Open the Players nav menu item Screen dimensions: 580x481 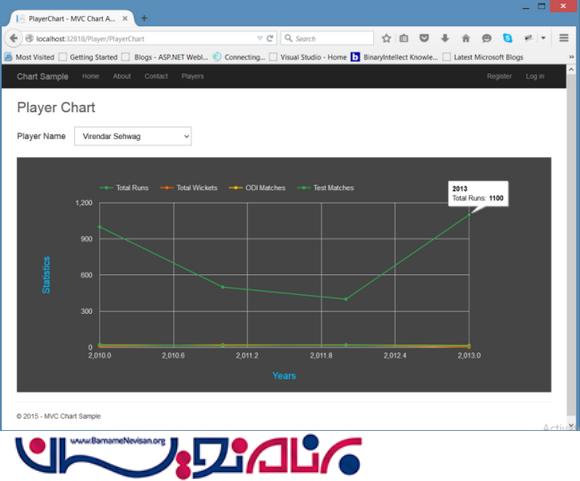pos(192,76)
